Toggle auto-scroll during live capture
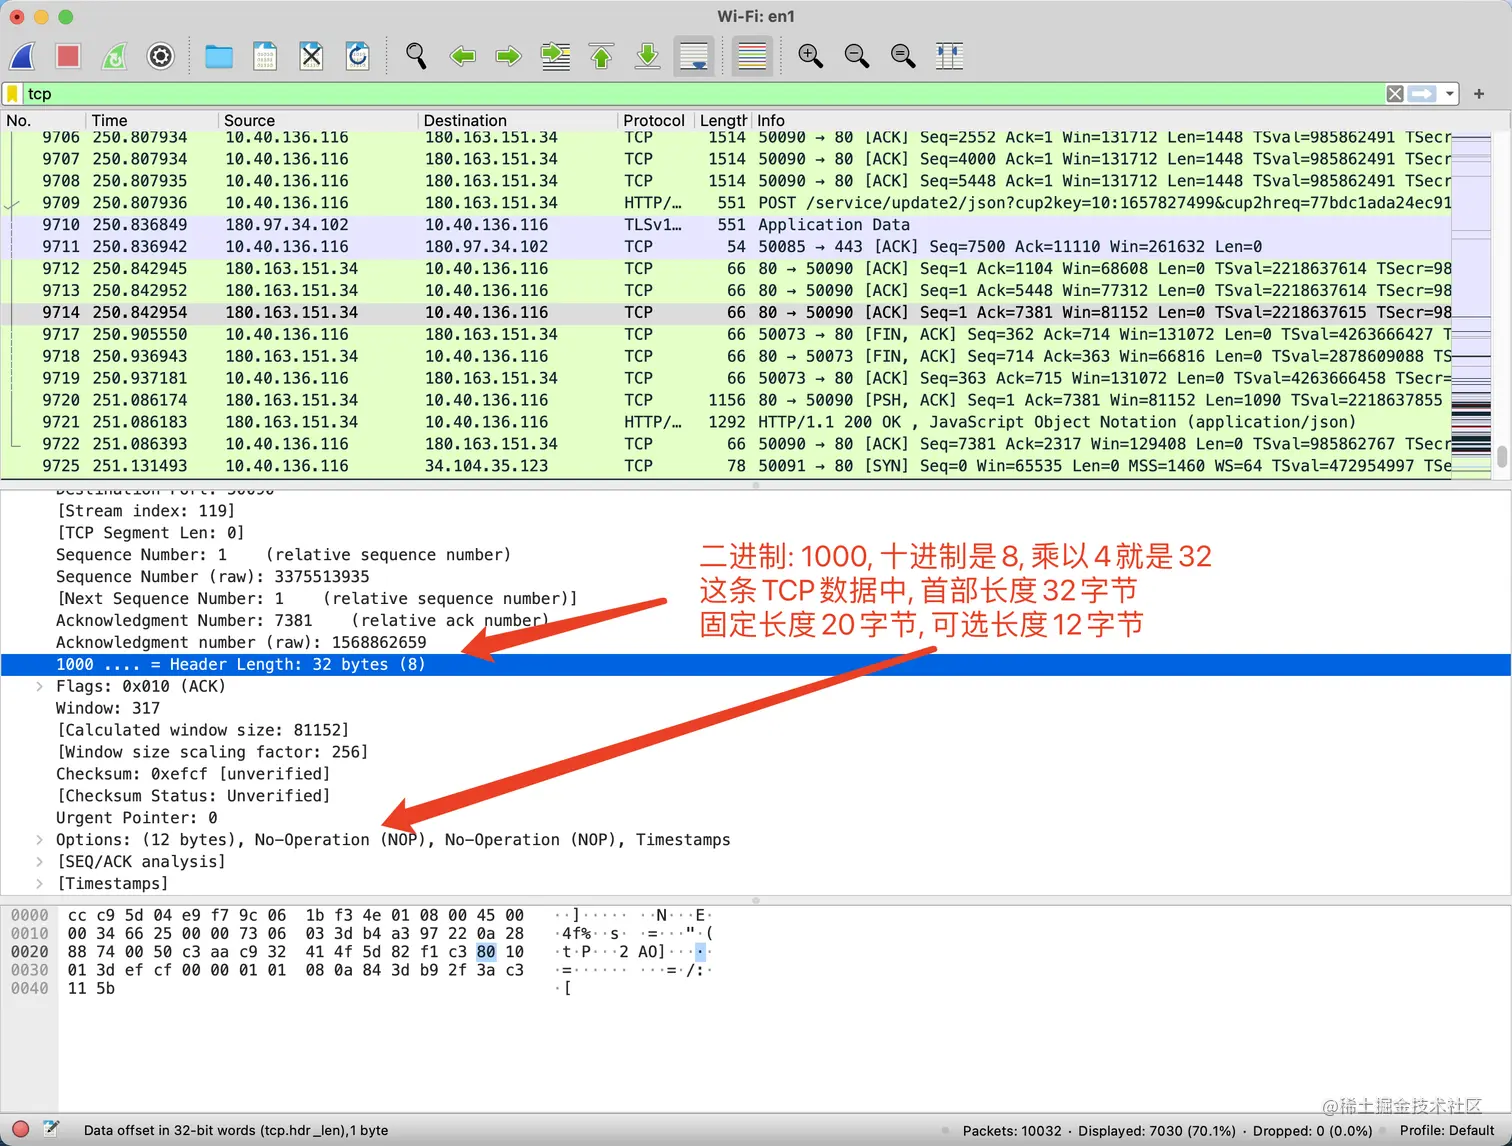Viewport: 1512px width, 1146px height. (x=694, y=56)
